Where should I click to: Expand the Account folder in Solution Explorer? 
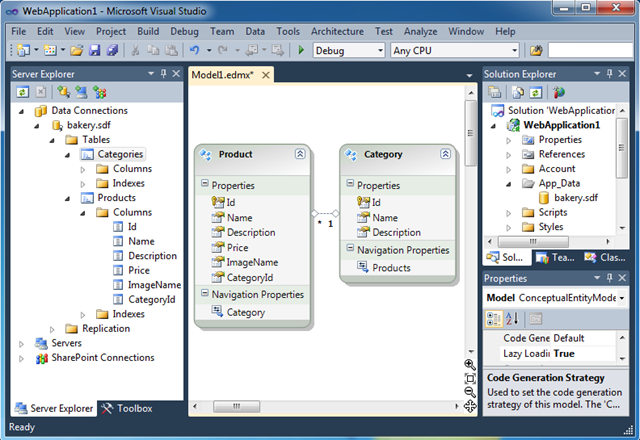[x=509, y=169]
